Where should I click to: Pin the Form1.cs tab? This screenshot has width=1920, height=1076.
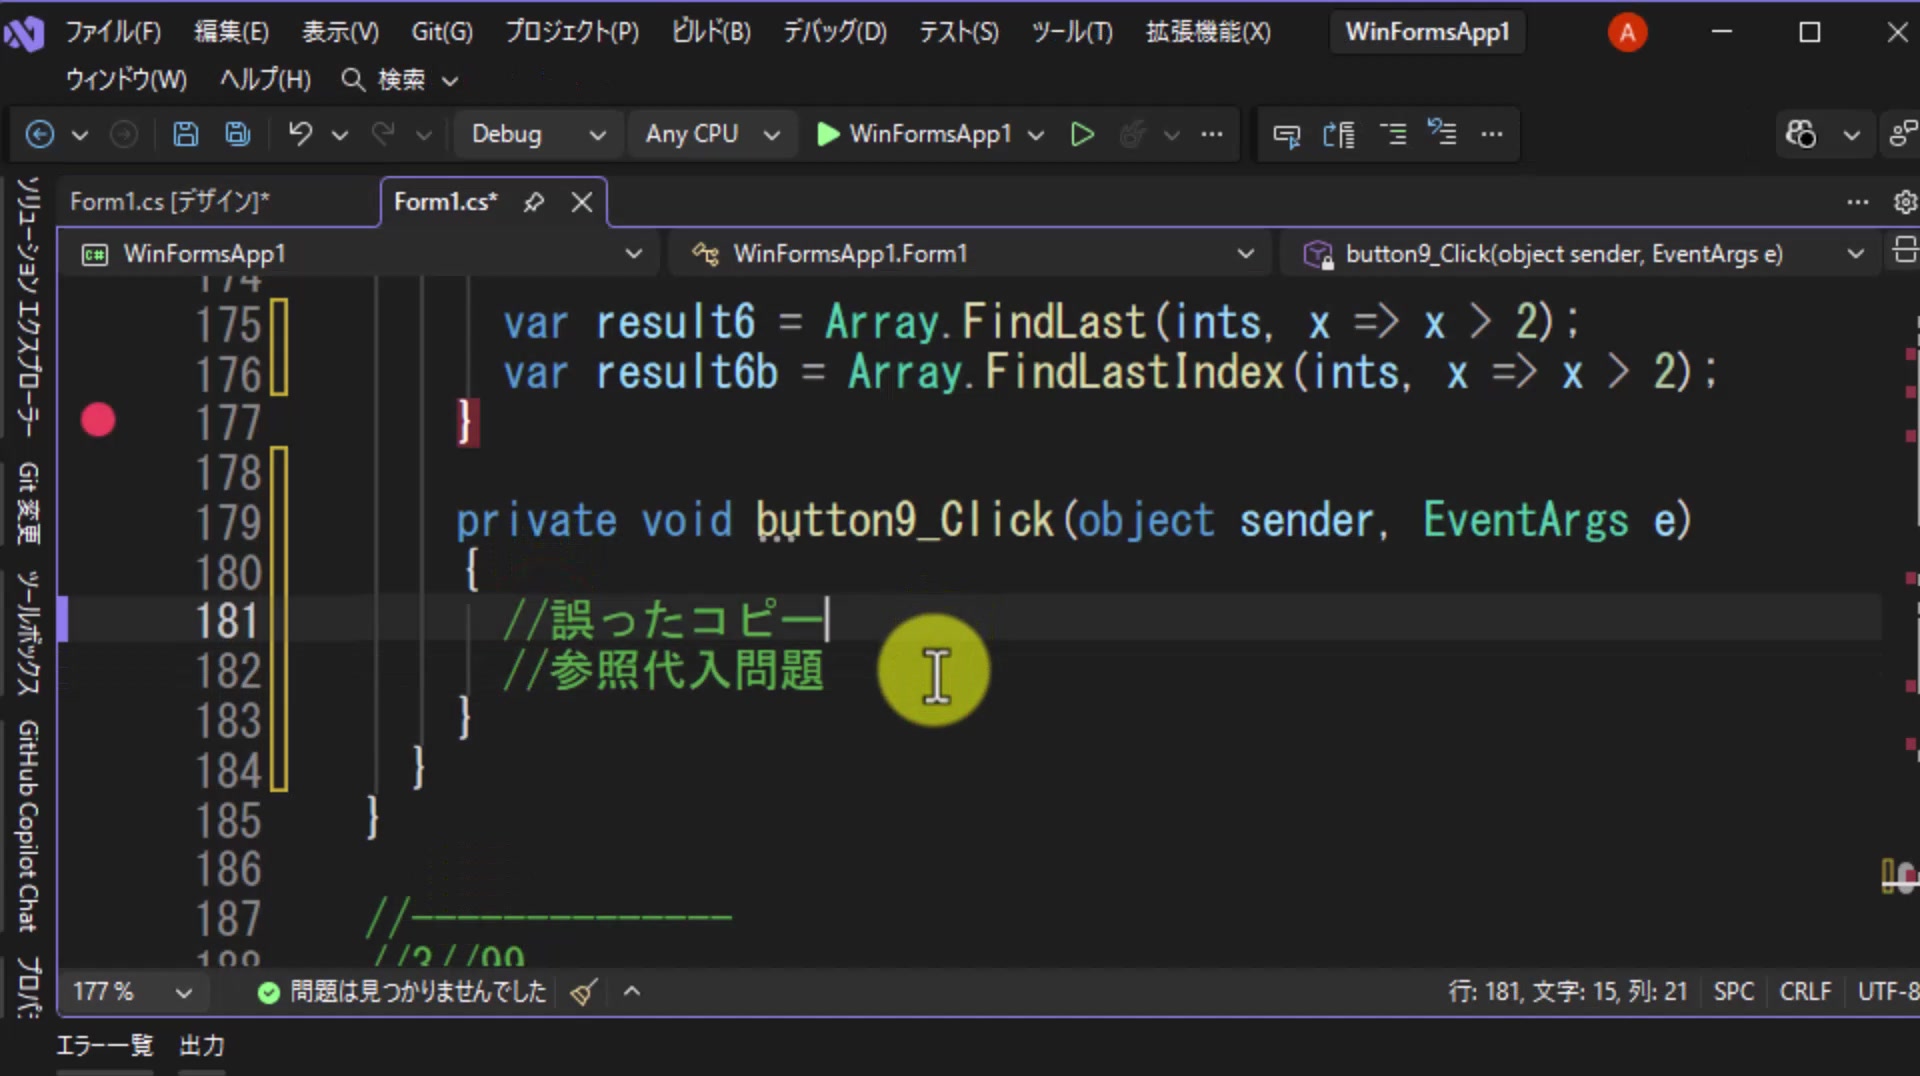click(534, 202)
